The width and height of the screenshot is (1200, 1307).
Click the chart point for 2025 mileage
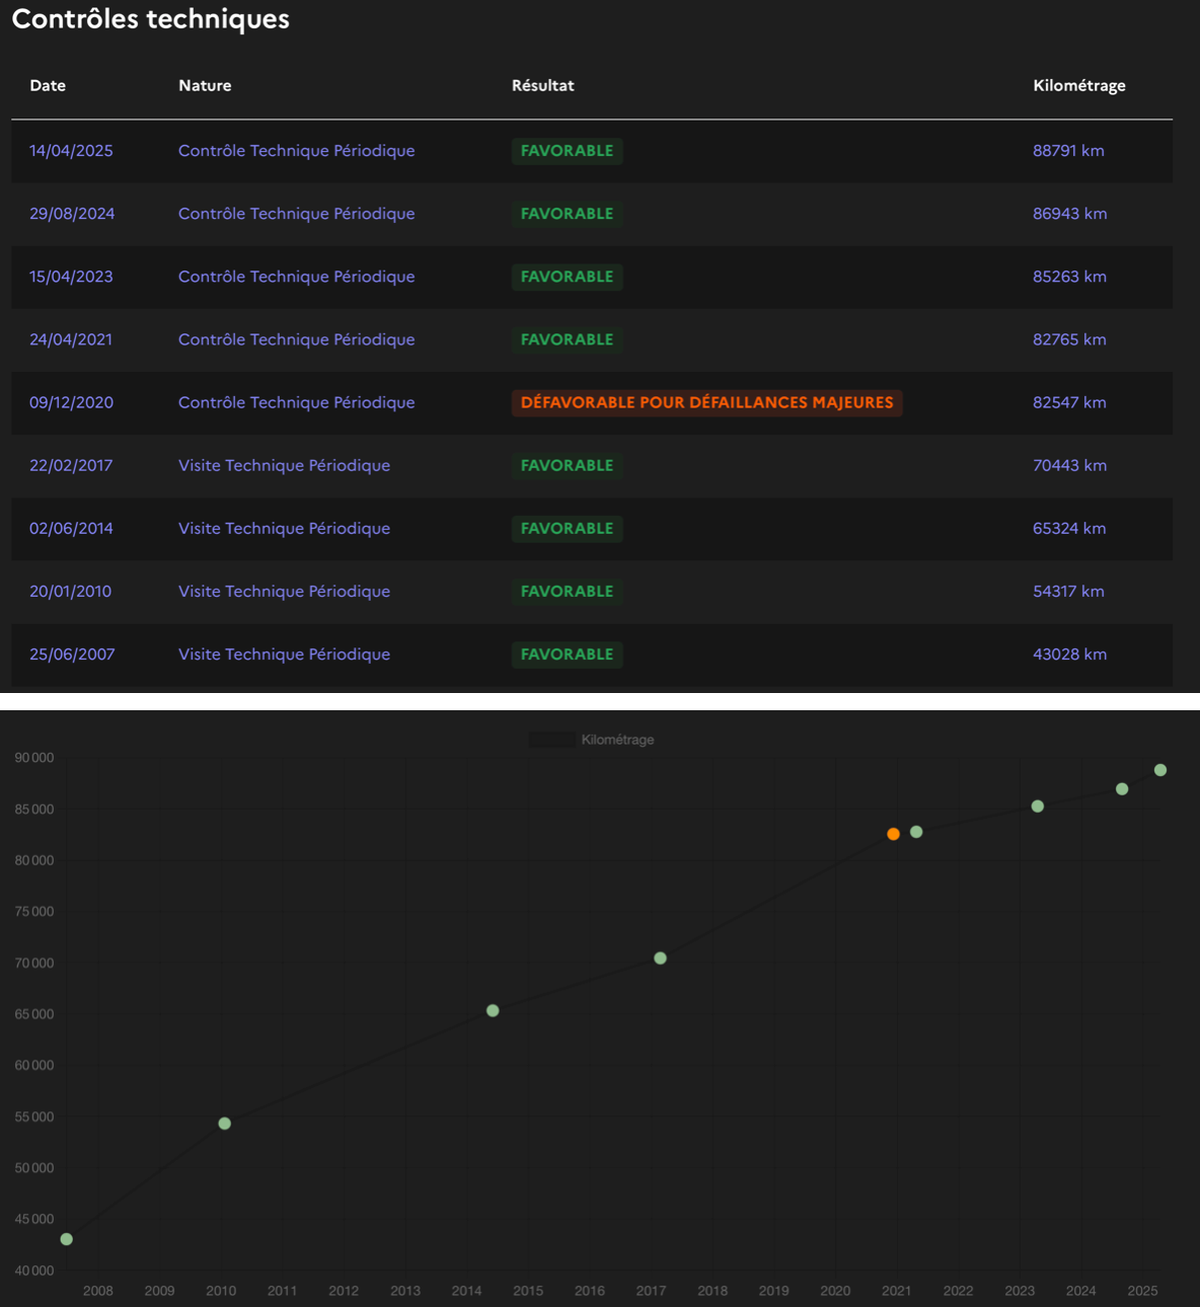coord(1160,770)
